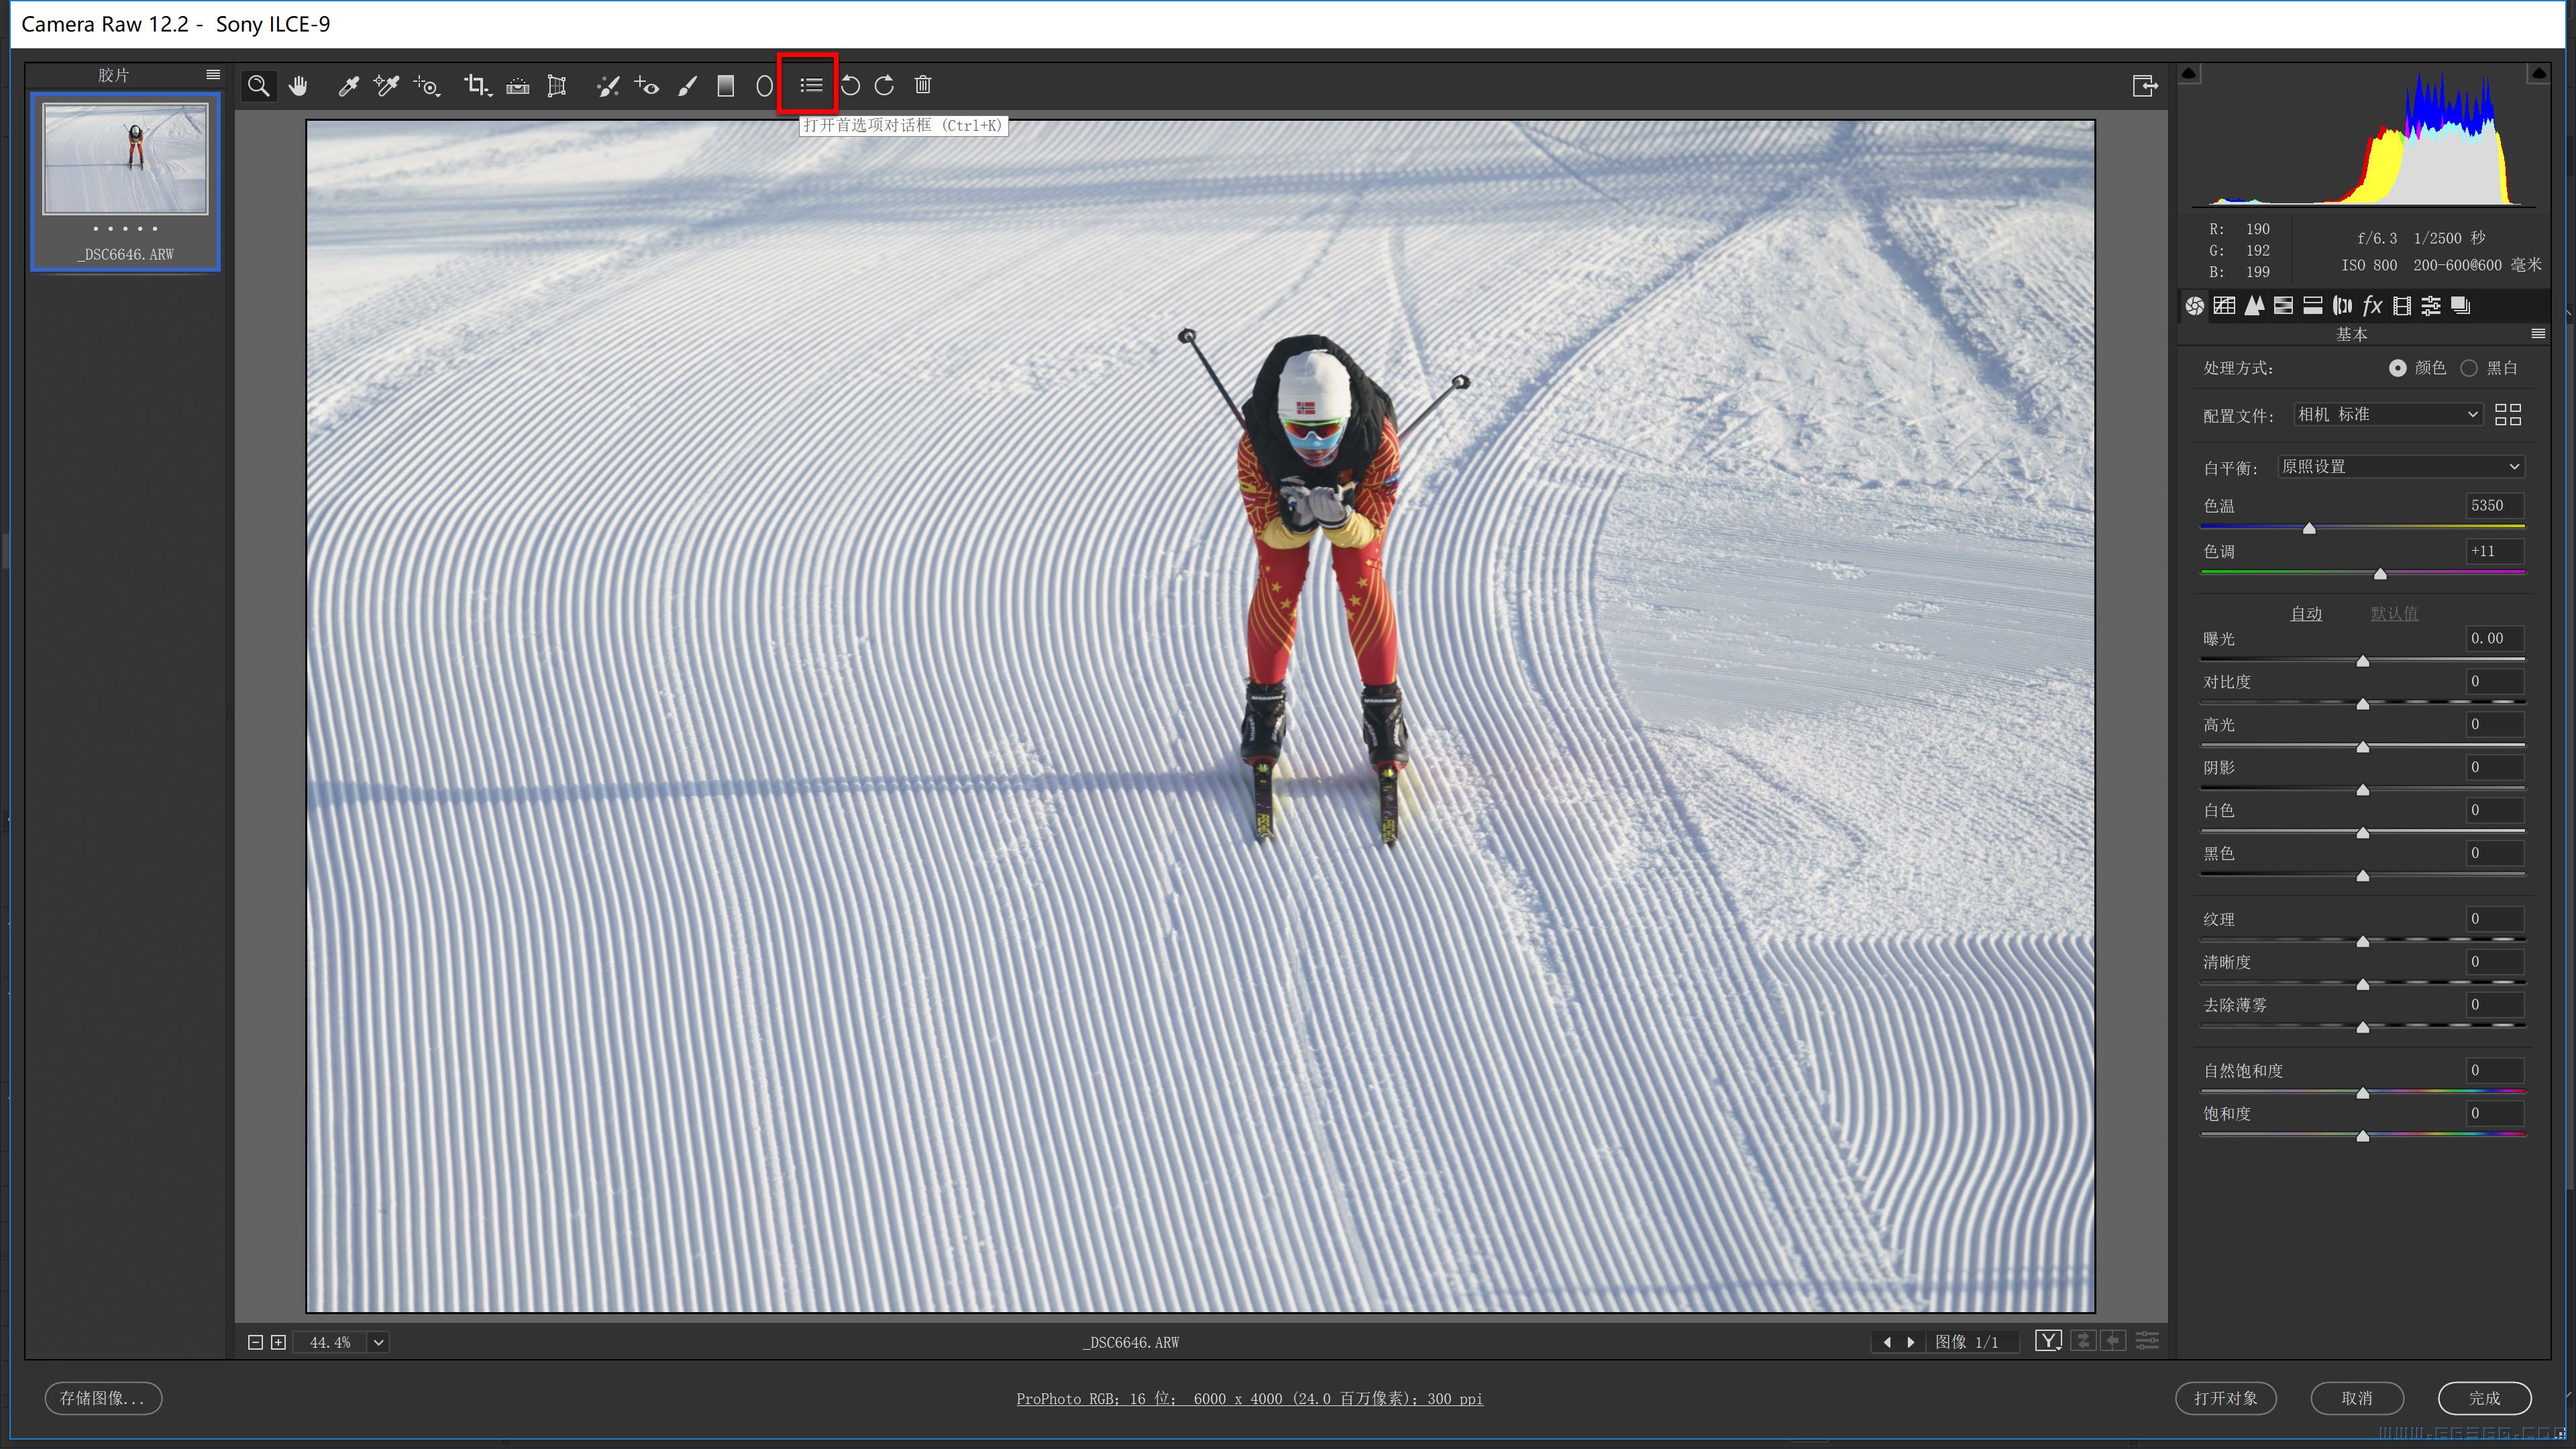The width and height of the screenshot is (2576, 1449).
Task: Select the Targeted Adjustment tool
Action: click(427, 86)
